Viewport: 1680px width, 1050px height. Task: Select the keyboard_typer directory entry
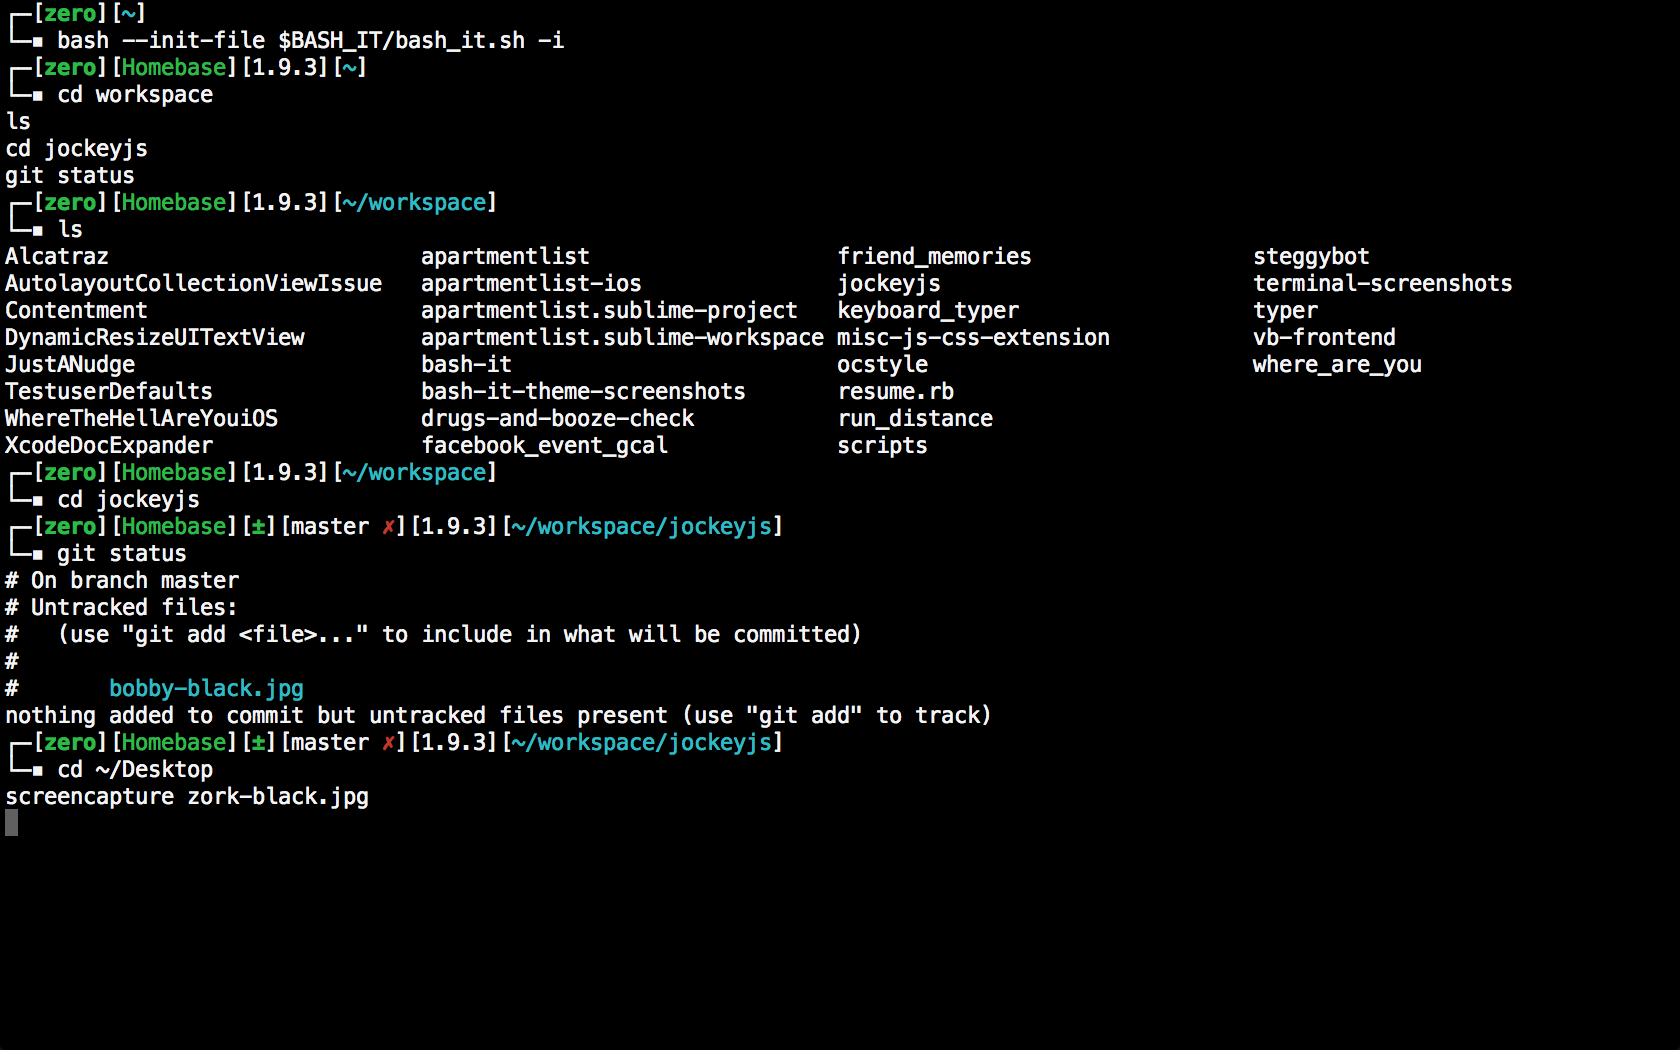(x=928, y=310)
